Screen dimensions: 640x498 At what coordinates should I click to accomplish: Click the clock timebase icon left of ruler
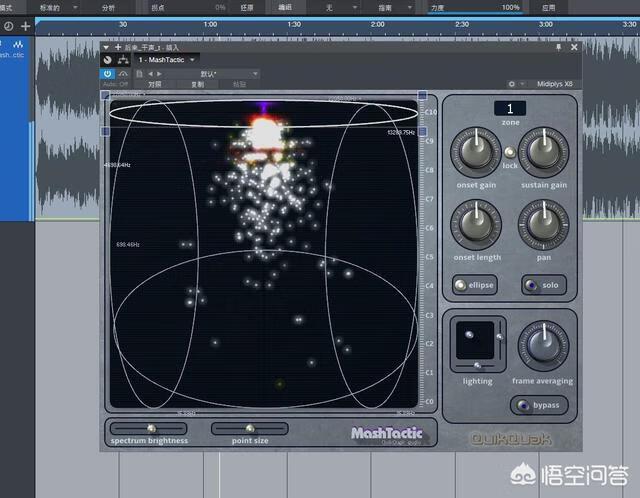[x=8, y=27]
